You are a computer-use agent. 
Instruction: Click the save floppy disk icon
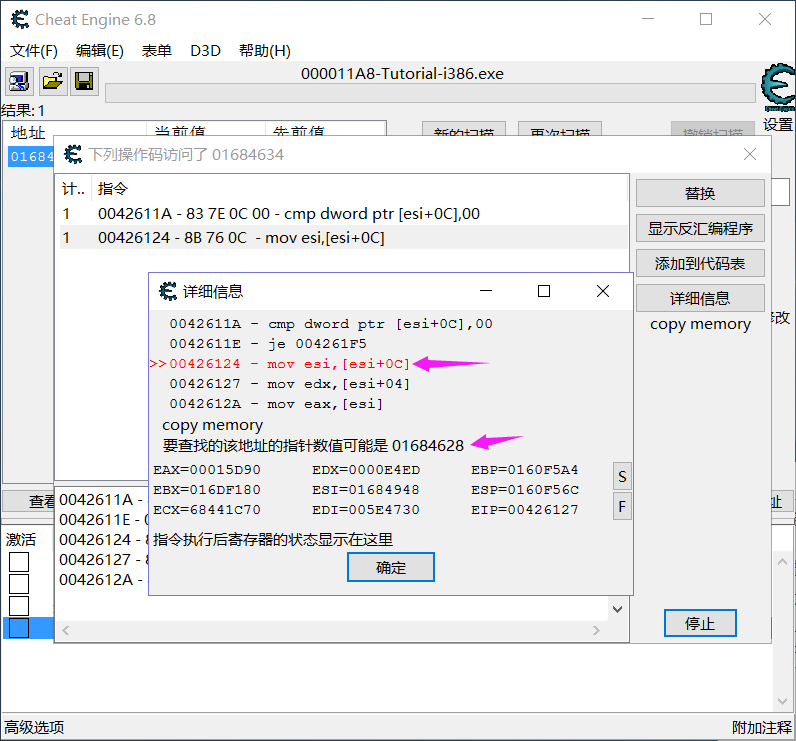point(84,81)
